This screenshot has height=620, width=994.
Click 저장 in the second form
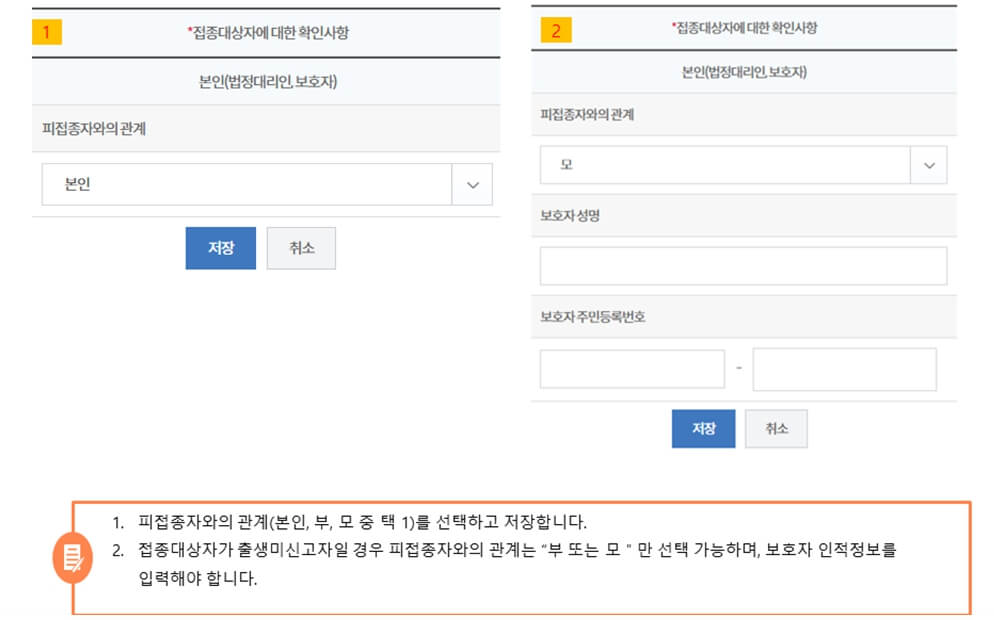click(x=703, y=428)
